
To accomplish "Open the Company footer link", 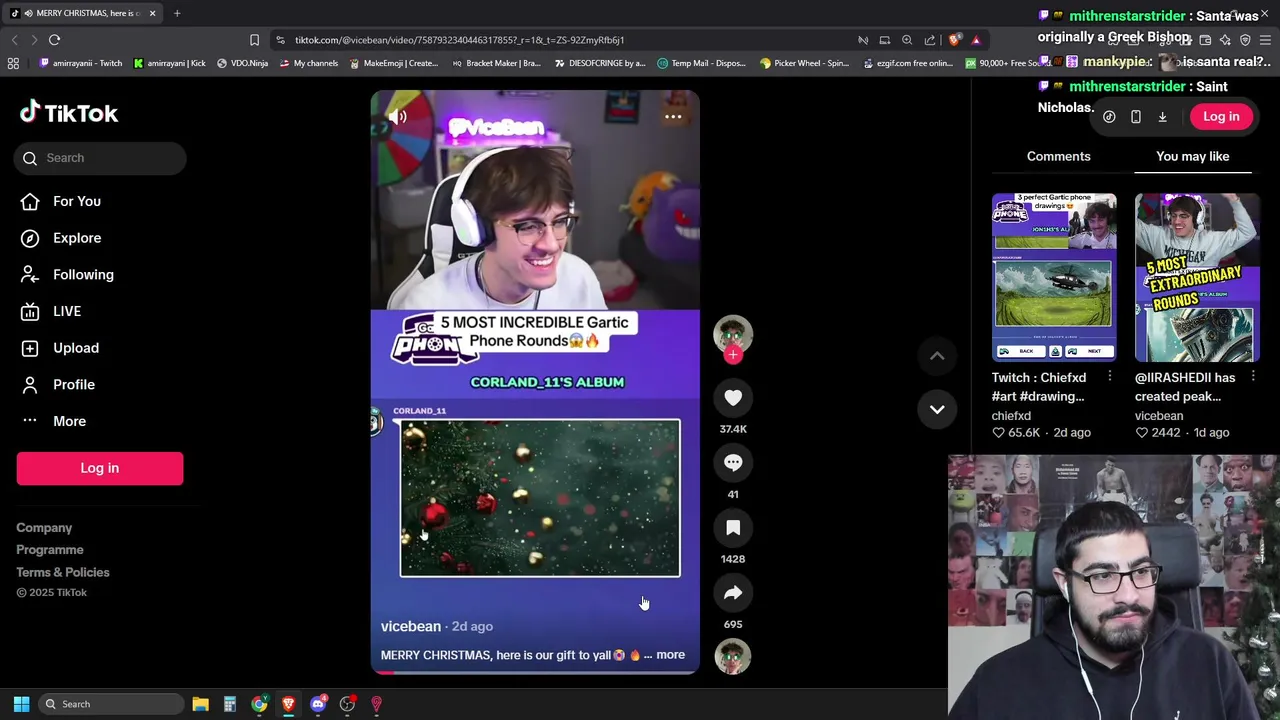I will [x=44, y=528].
